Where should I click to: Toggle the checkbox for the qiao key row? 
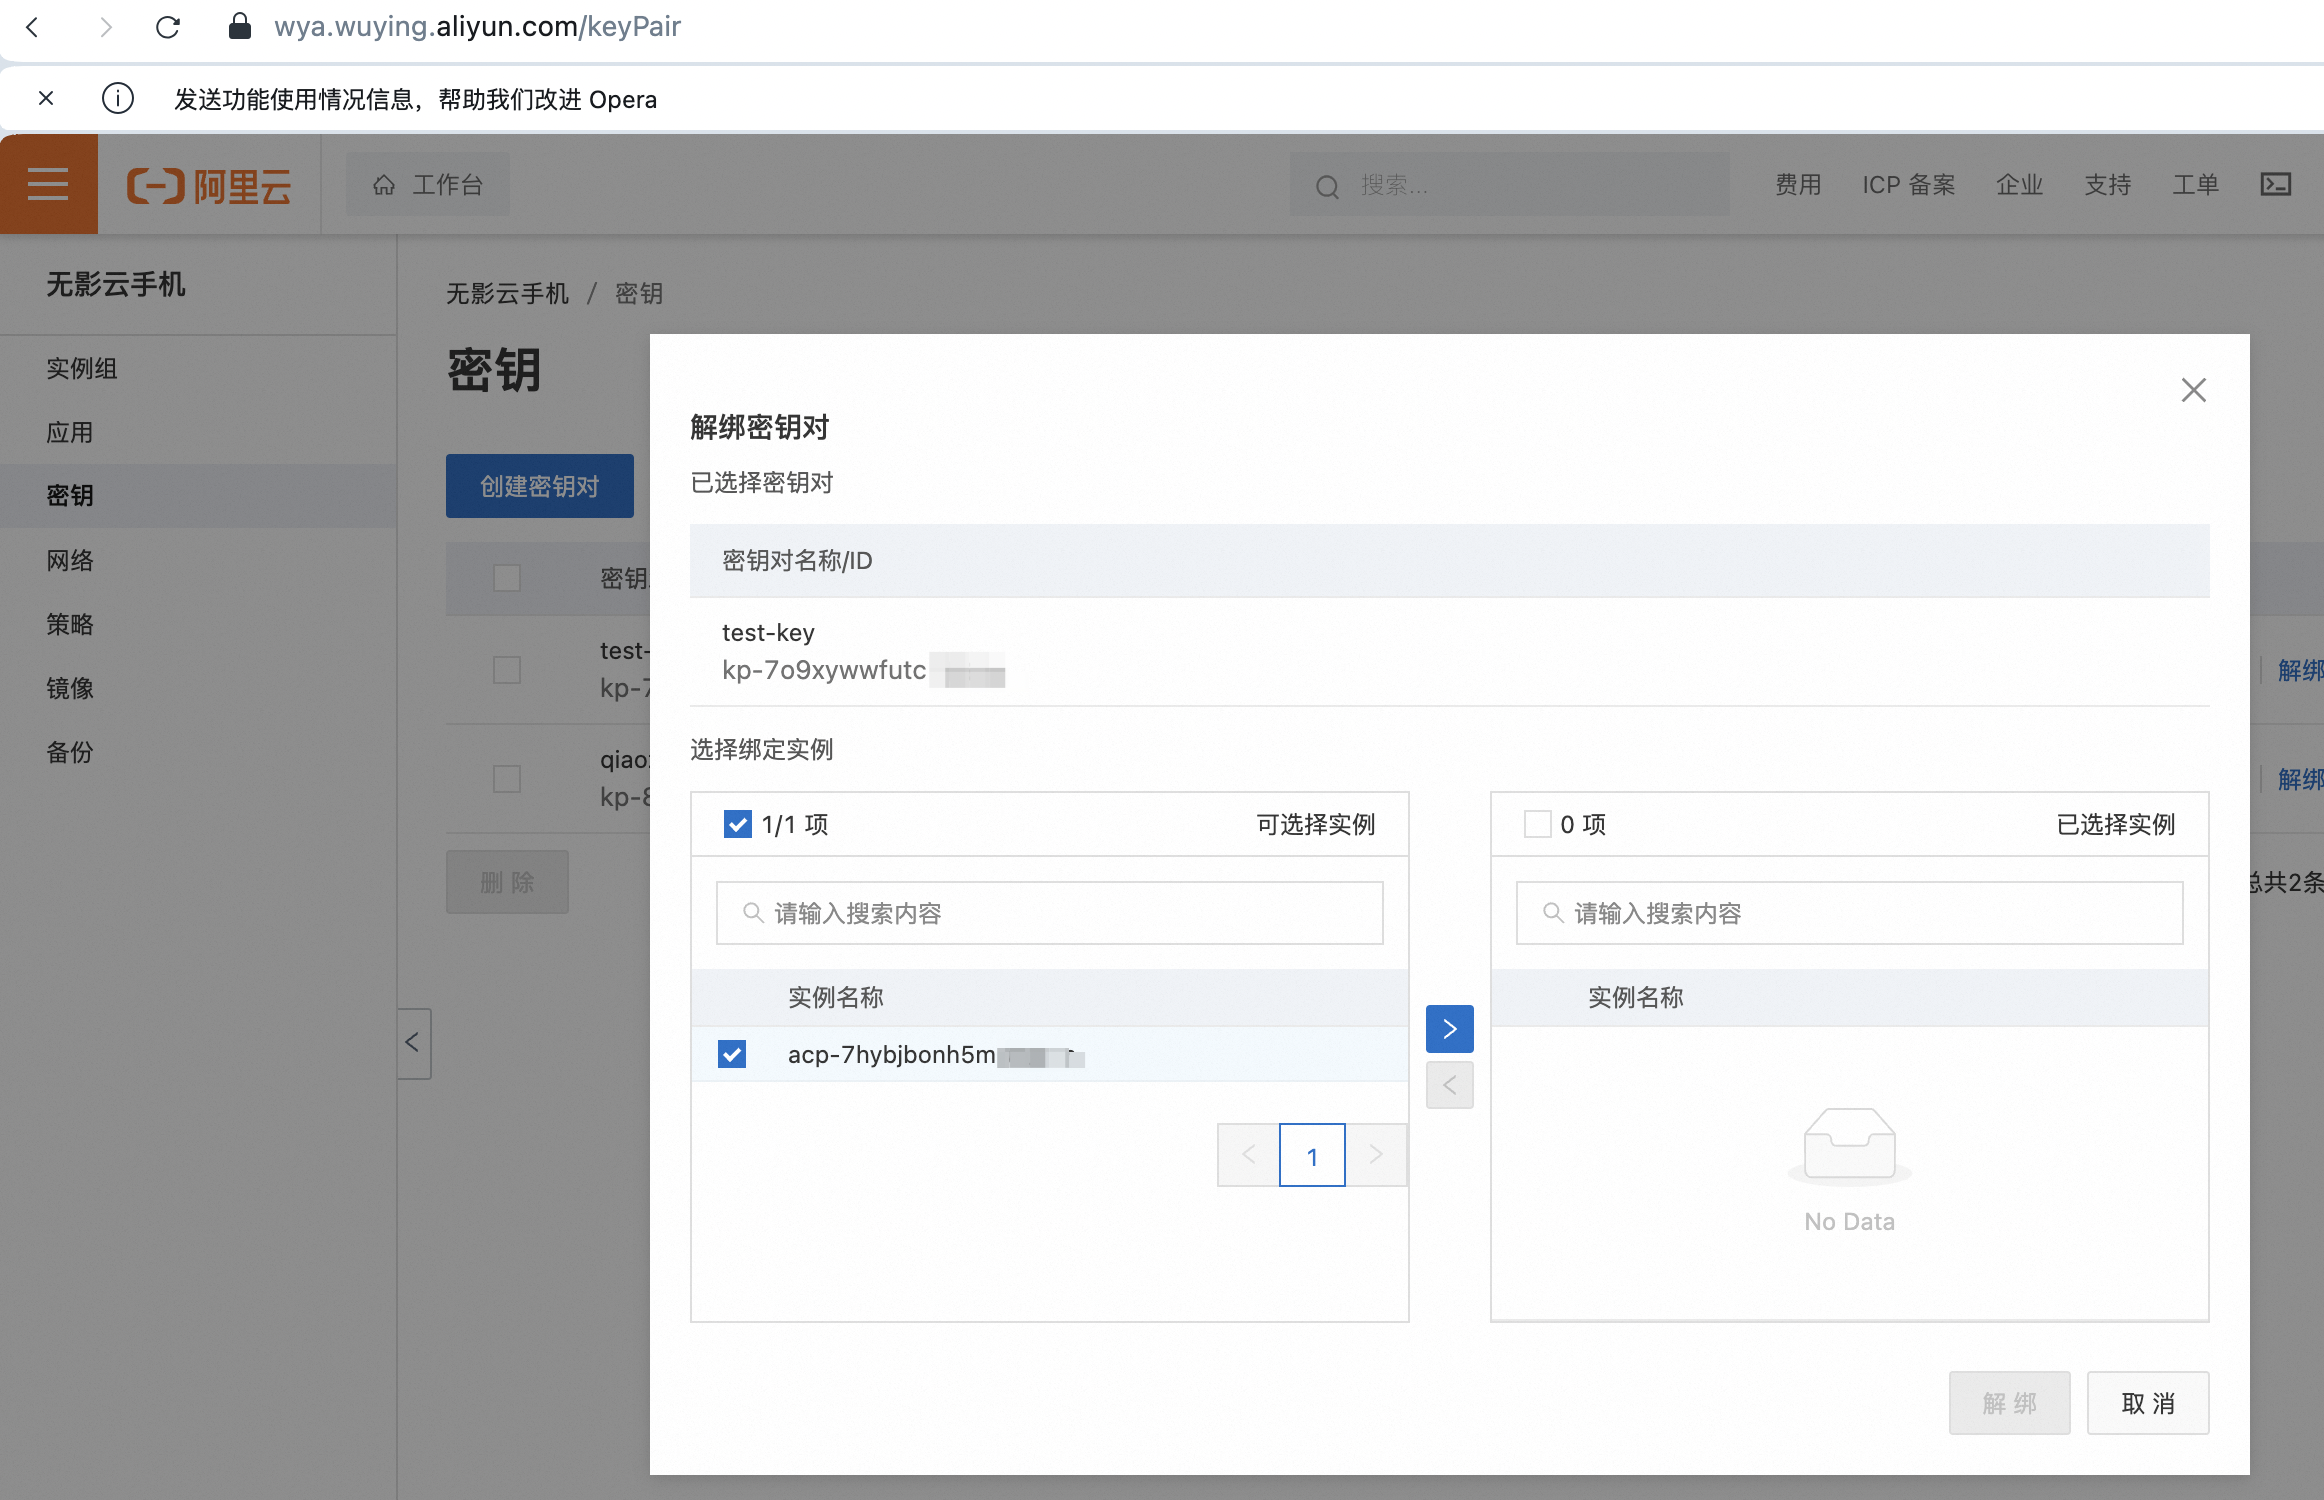pyautogui.click(x=507, y=778)
